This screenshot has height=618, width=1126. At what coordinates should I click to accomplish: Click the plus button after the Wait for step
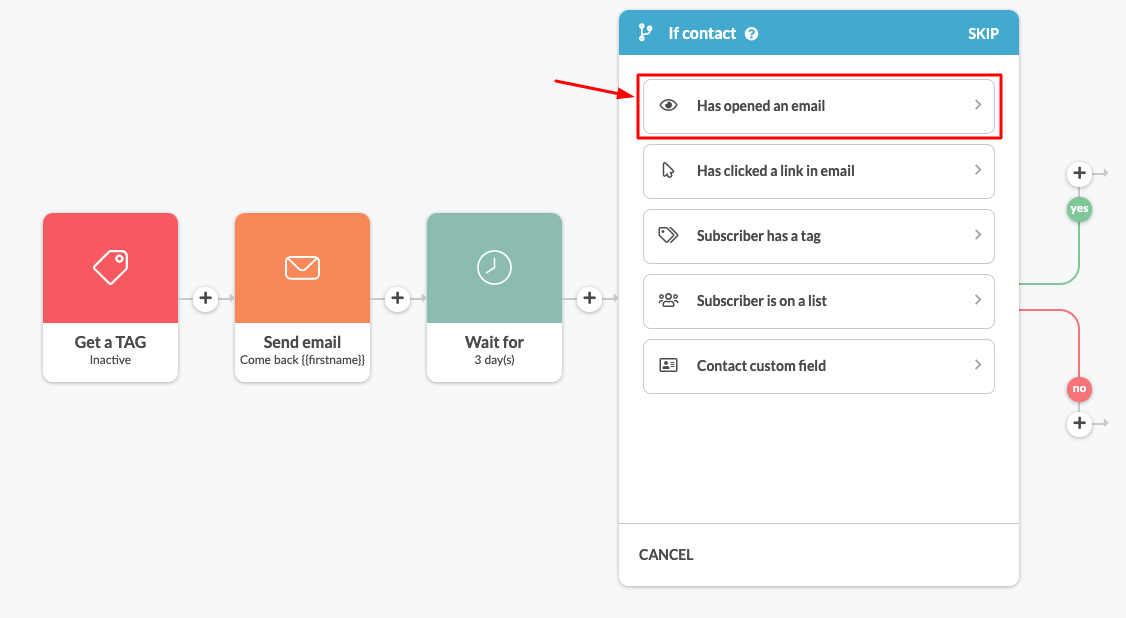(589, 297)
